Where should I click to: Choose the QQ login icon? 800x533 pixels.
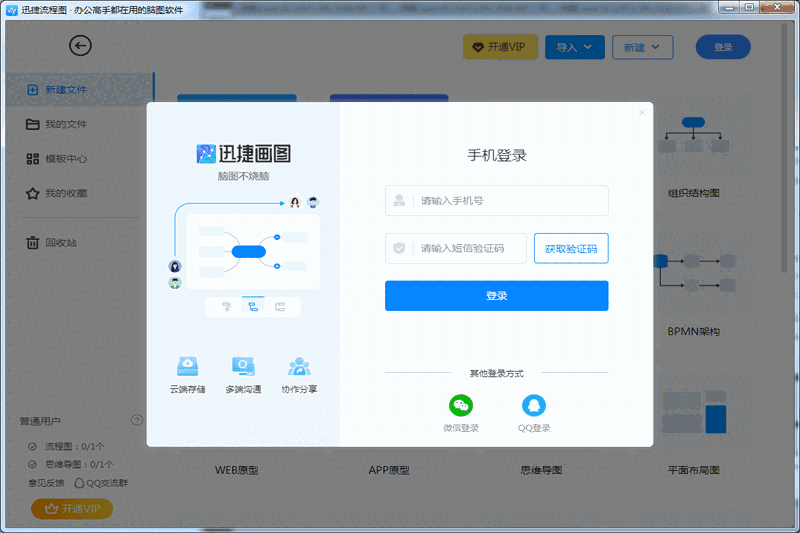tap(534, 406)
